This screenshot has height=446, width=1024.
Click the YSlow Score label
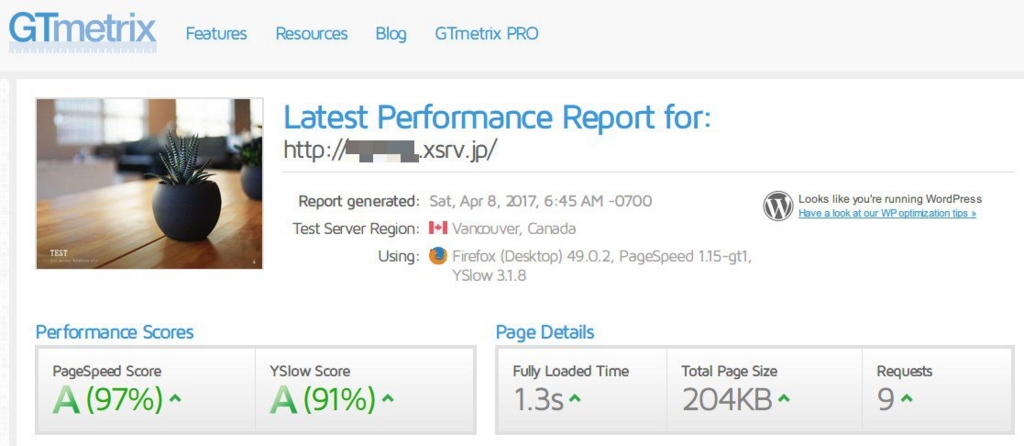click(x=310, y=371)
